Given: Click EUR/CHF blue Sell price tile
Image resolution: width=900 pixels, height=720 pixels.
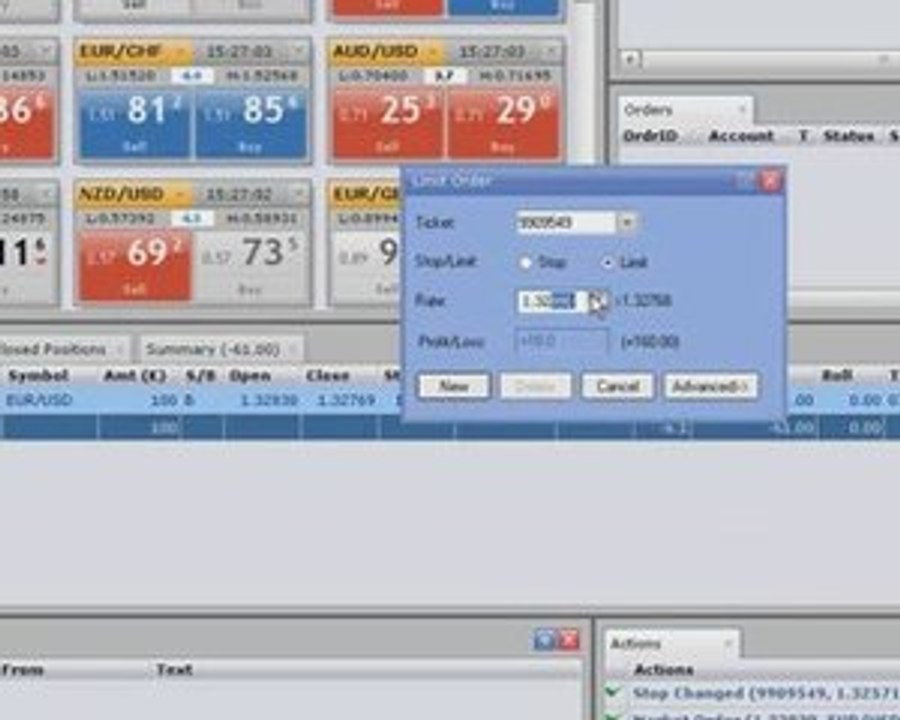Looking at the screenshot, I should click(x=135, y=123).
